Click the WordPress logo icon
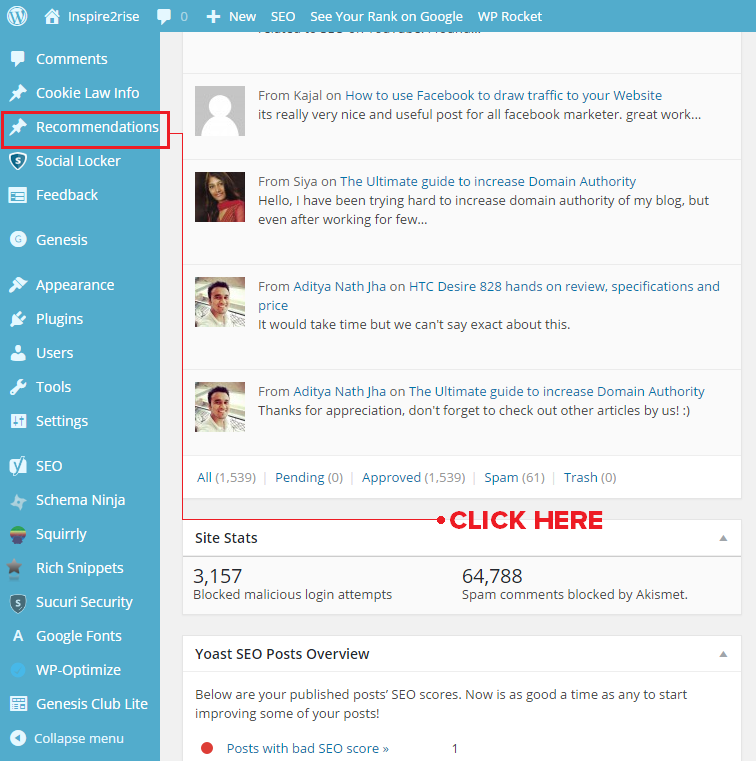 click(17, 16)
